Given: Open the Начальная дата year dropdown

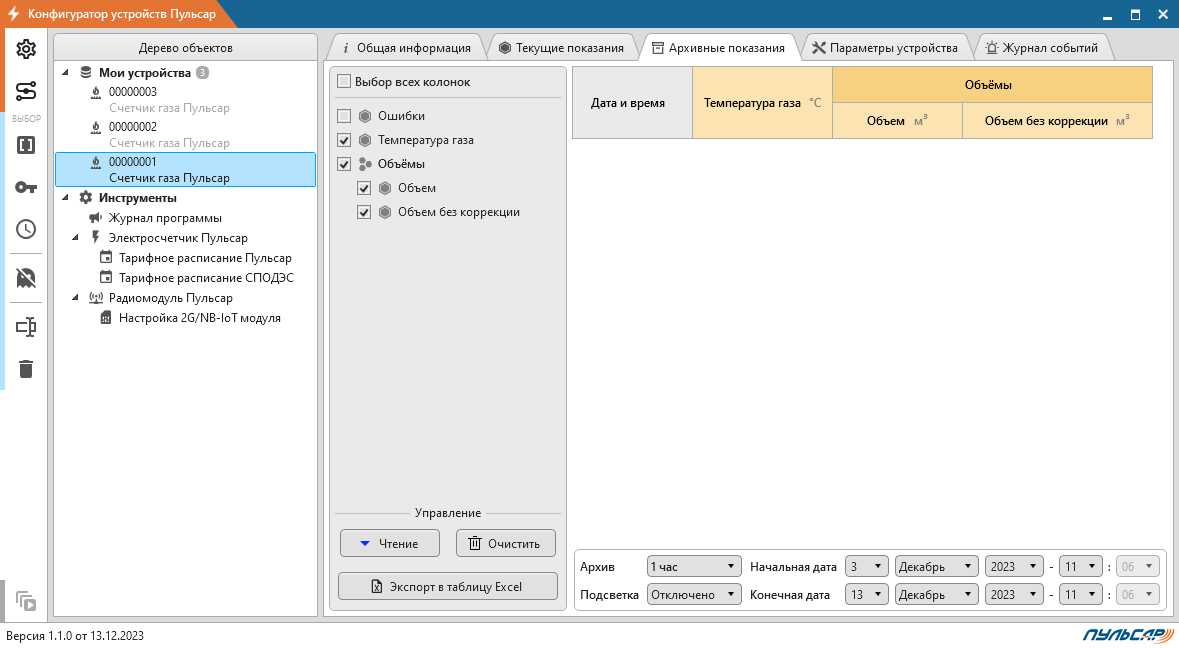Looking at the screenshot, I should click(1014, 567).
